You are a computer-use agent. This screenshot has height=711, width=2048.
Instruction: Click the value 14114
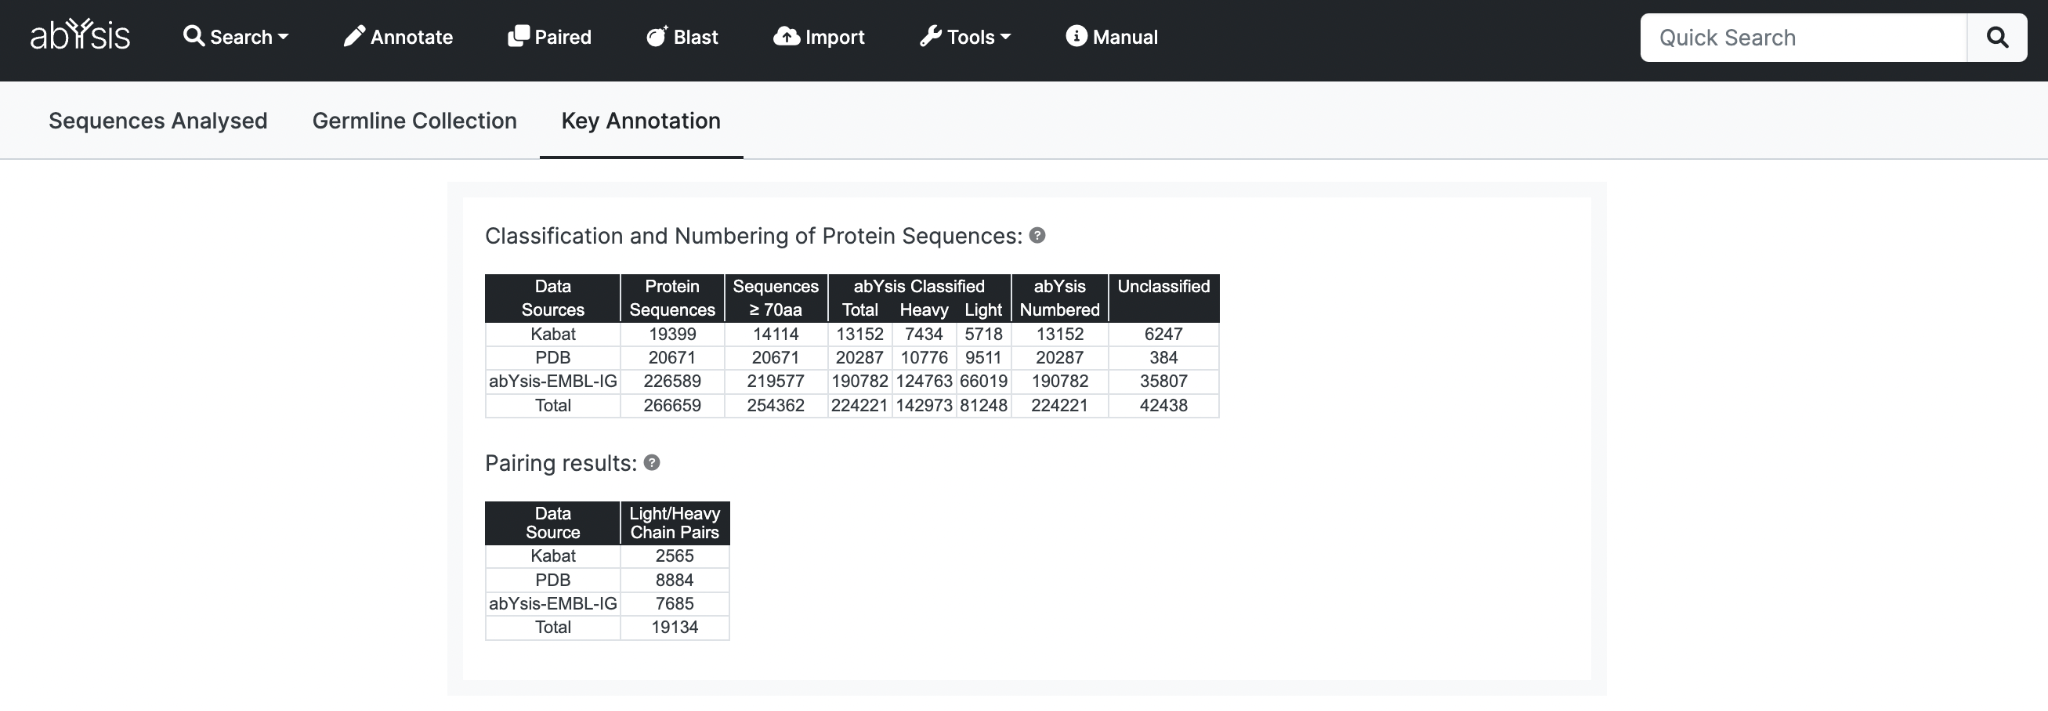click(x=776, y=334)
